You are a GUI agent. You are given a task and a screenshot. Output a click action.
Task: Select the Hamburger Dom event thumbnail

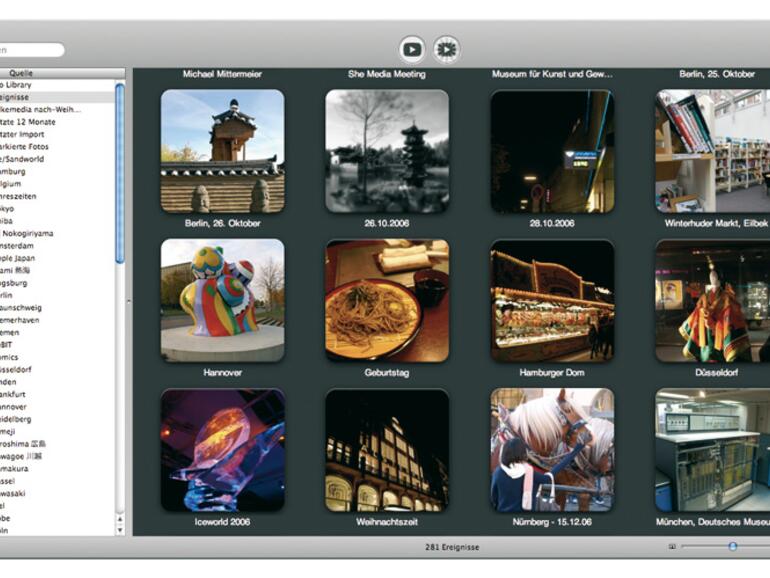pyautogui.click(x=551, y=300)
